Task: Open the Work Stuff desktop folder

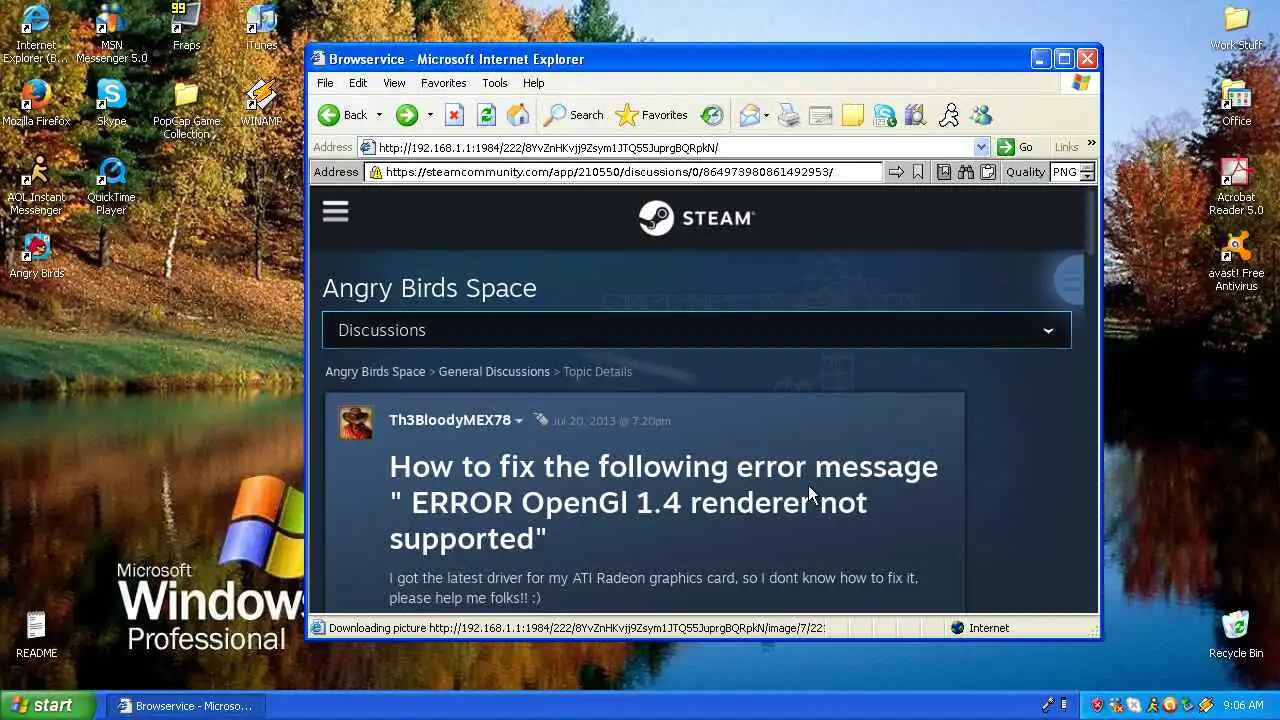Action: pyautogui.click(x=1236, y=27)
